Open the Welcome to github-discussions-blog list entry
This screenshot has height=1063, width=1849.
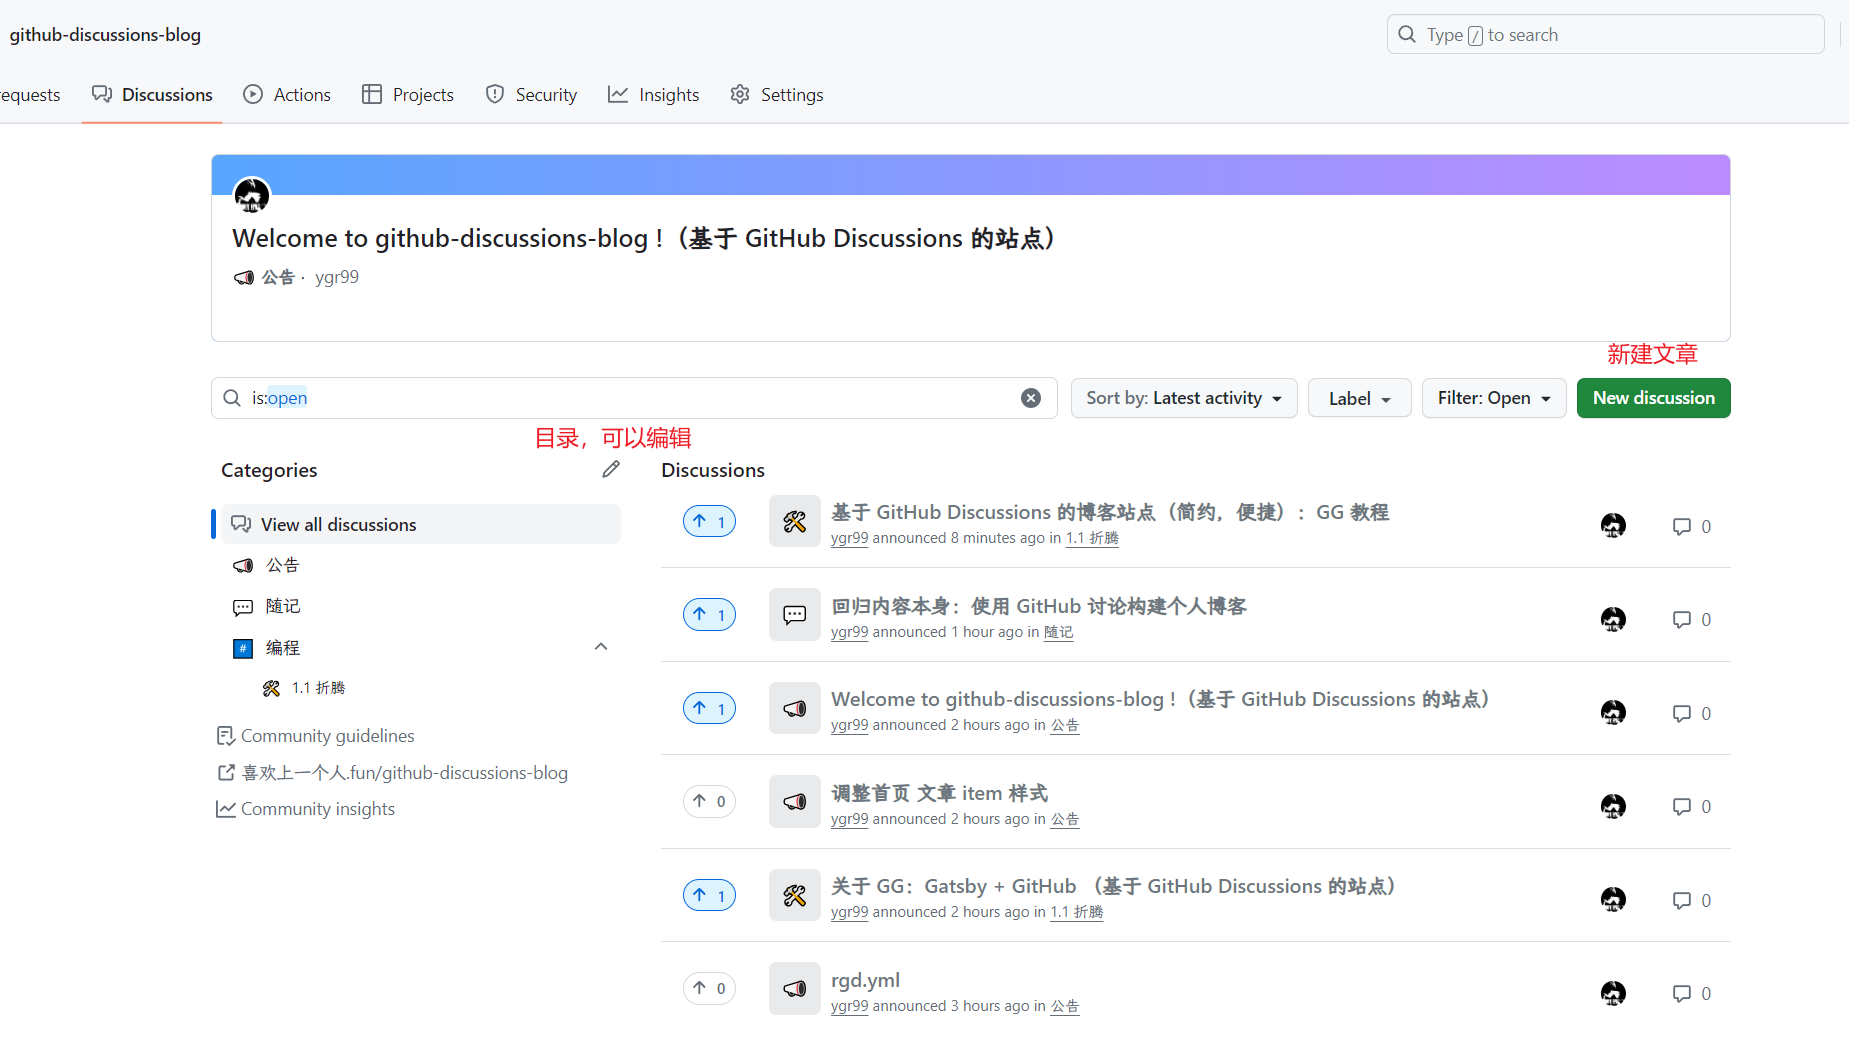(x=1163, y=699)
